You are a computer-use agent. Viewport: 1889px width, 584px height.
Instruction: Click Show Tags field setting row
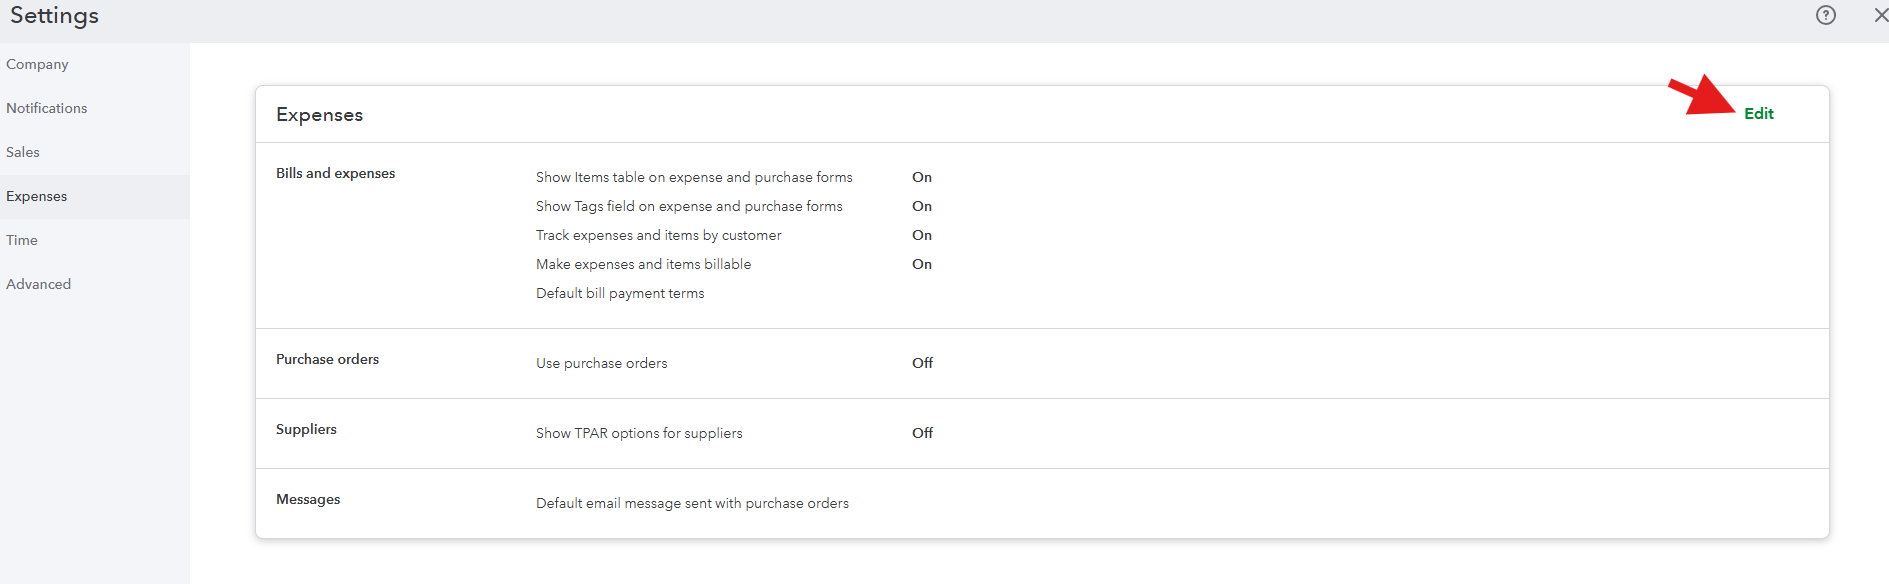[x=689, y=206]
